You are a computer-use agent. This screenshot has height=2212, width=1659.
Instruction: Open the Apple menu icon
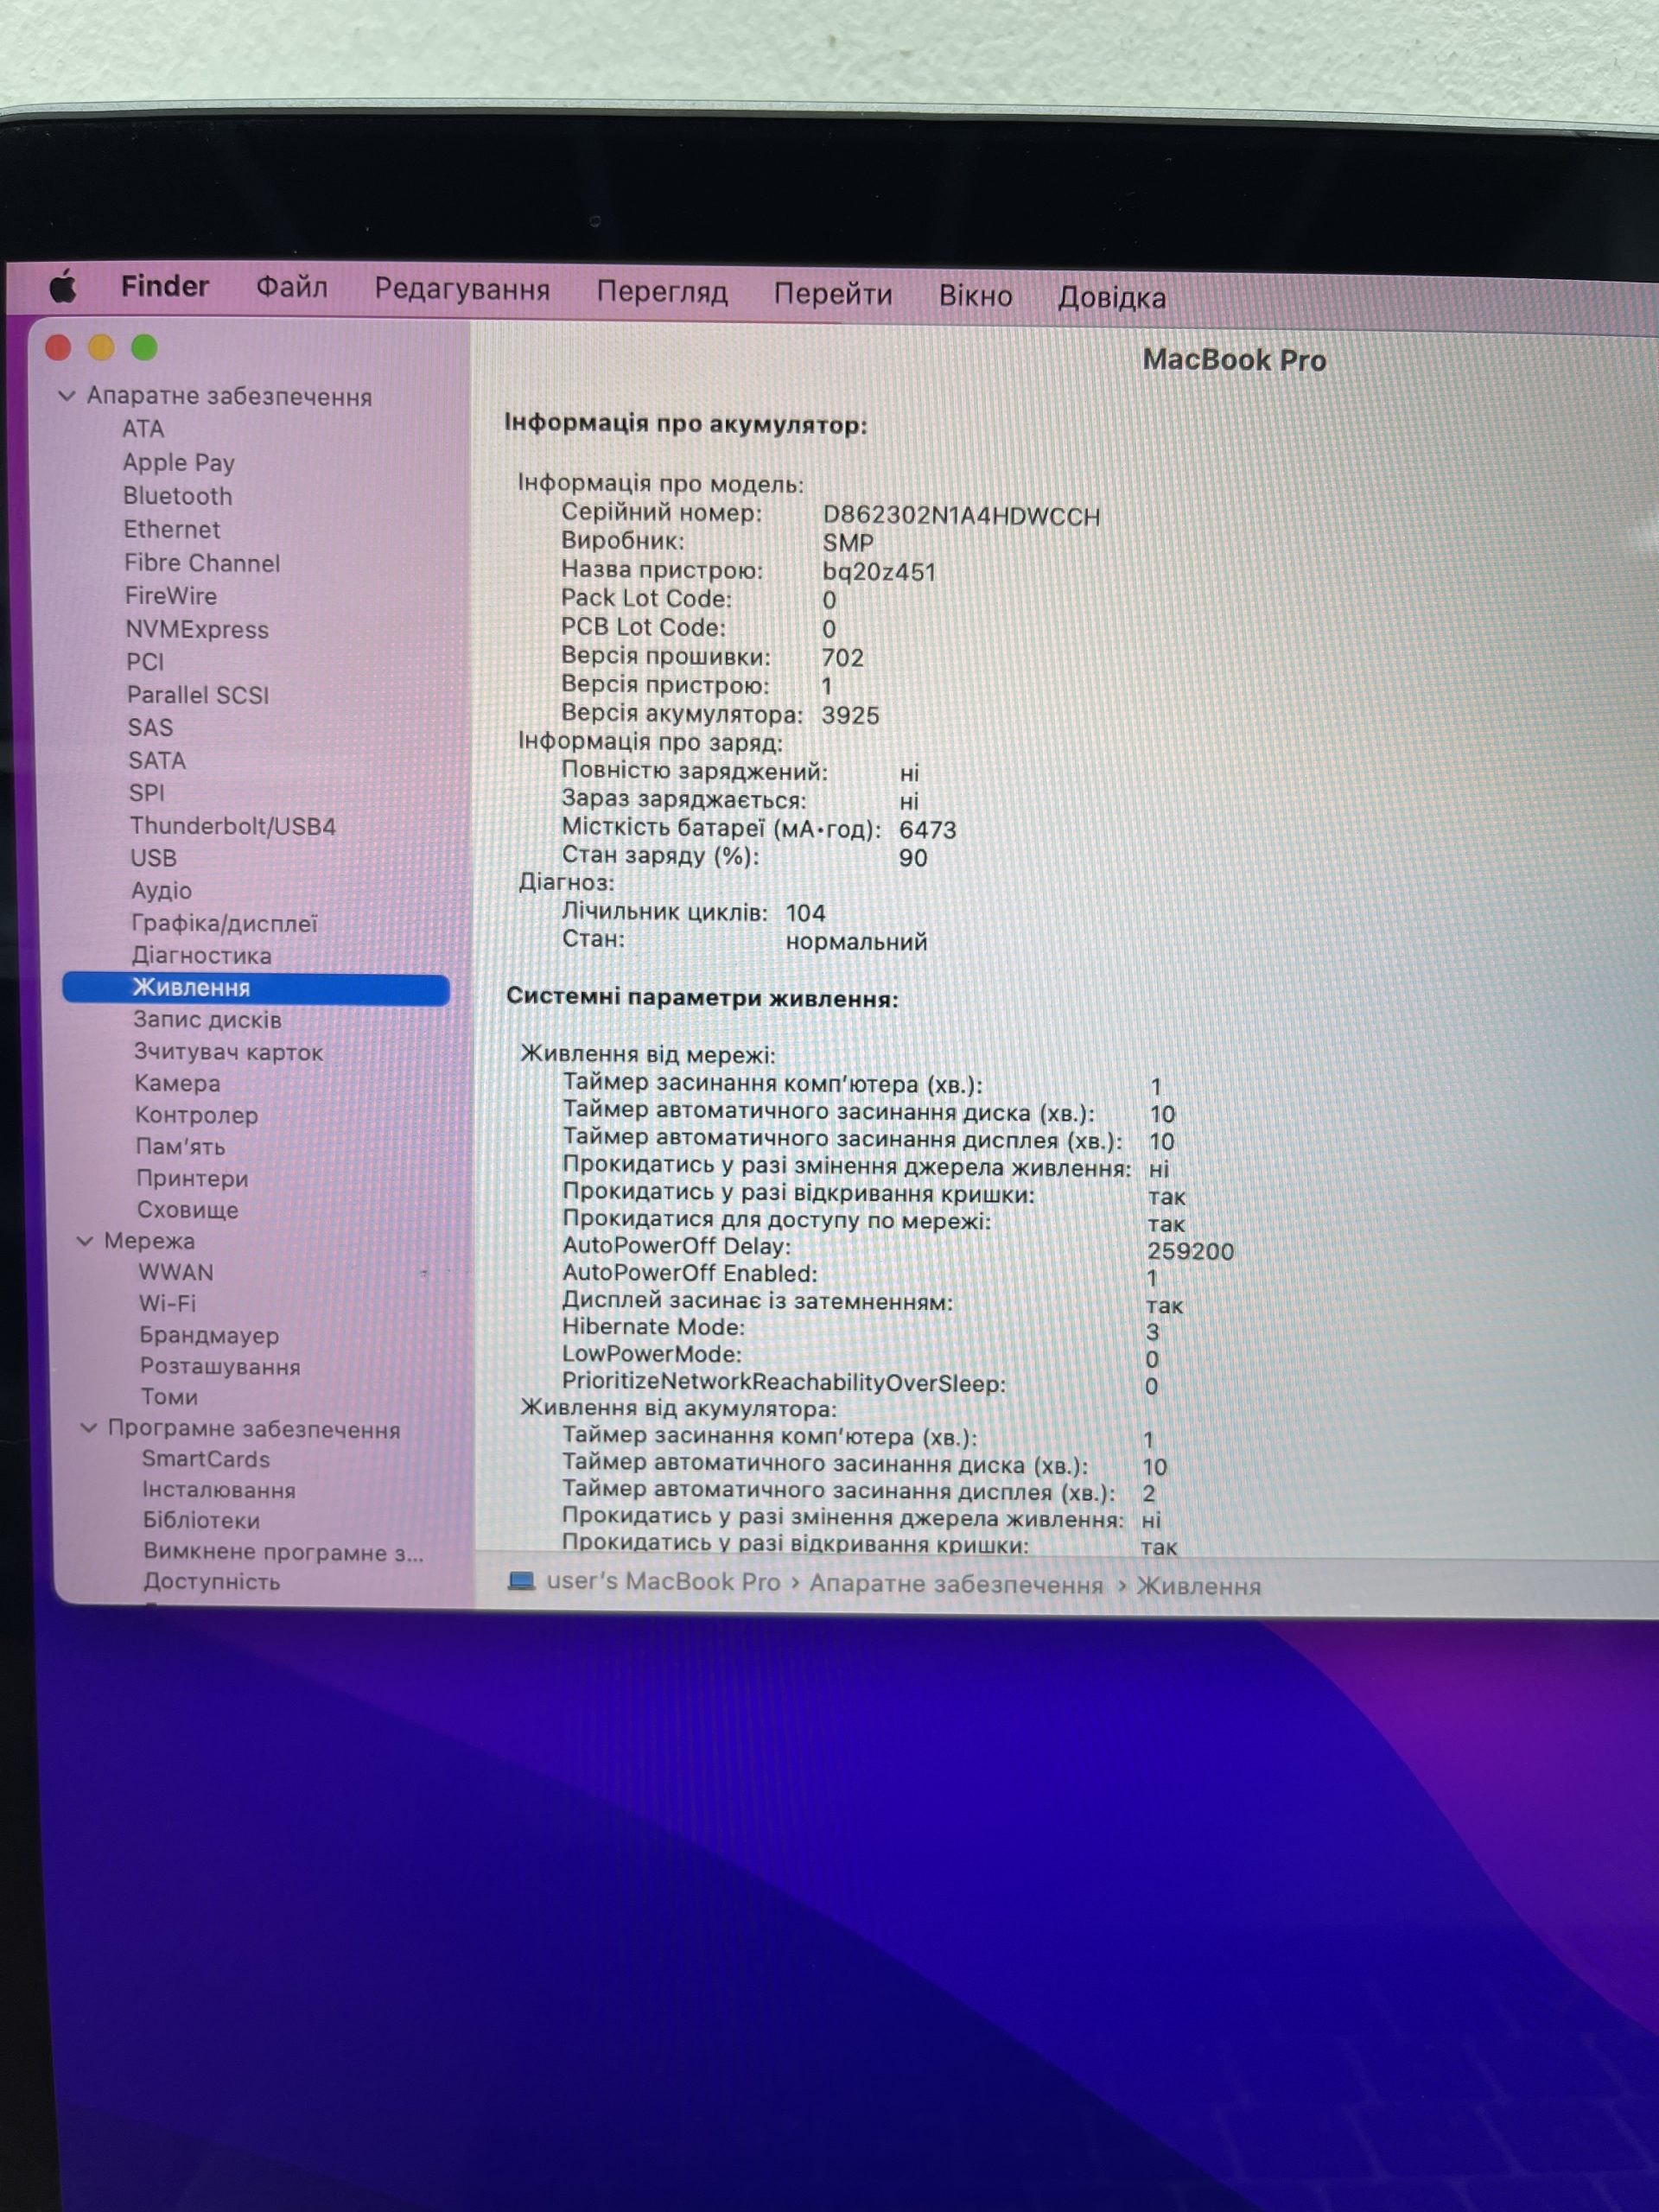pos(63,287)
